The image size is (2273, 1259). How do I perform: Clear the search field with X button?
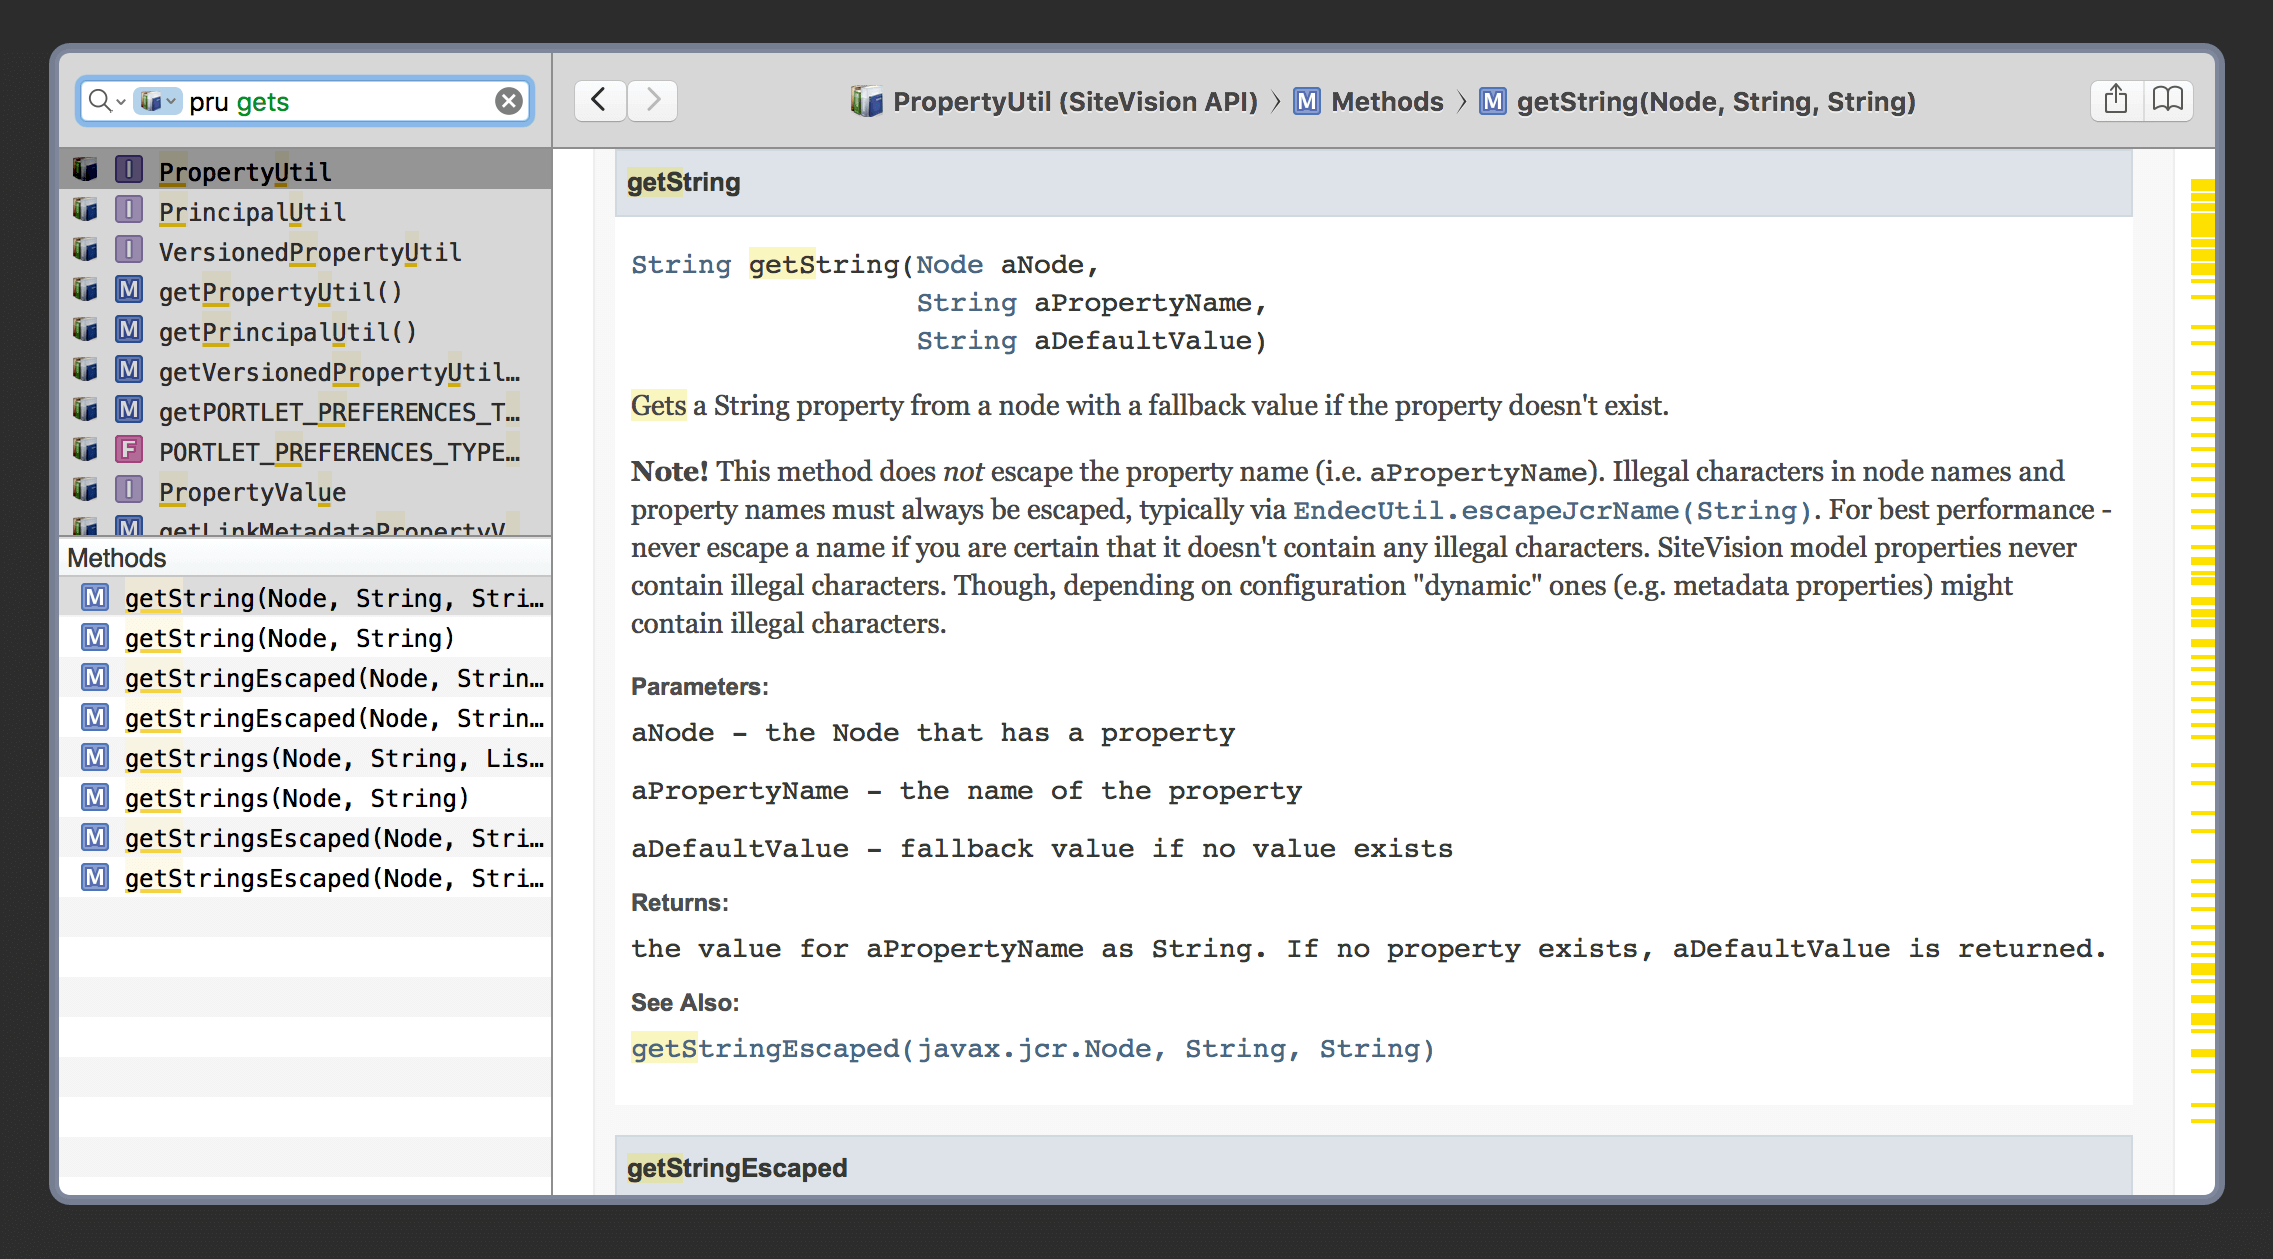(x=509, y=101)
